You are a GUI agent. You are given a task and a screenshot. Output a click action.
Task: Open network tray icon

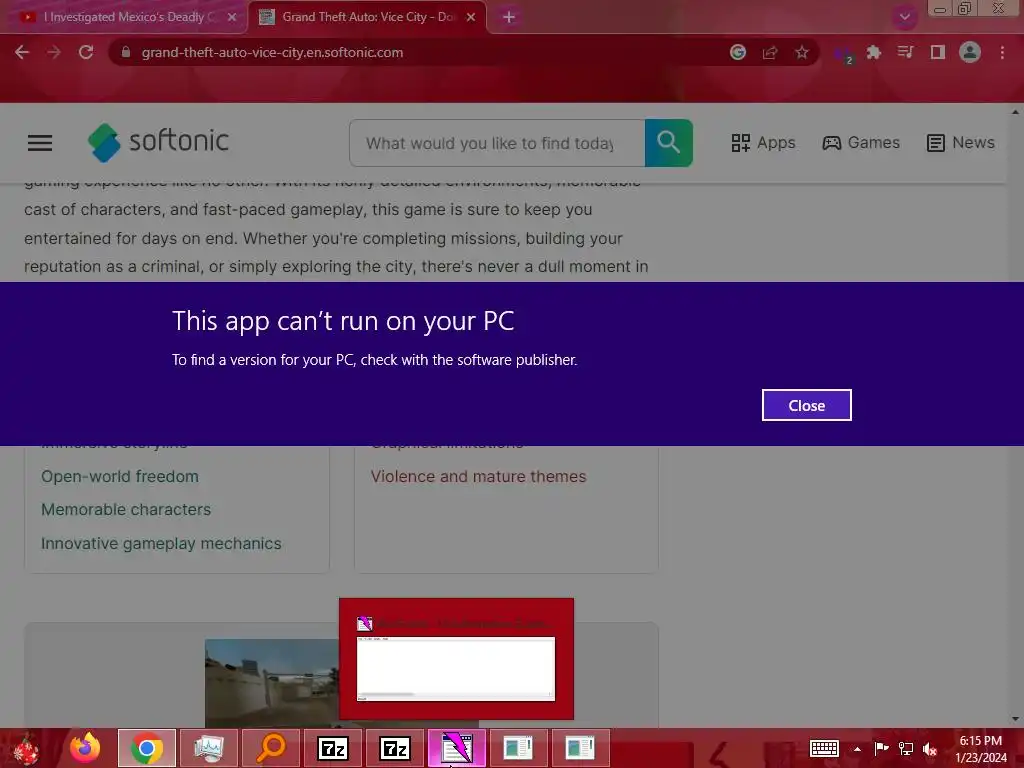click(906, 748)
